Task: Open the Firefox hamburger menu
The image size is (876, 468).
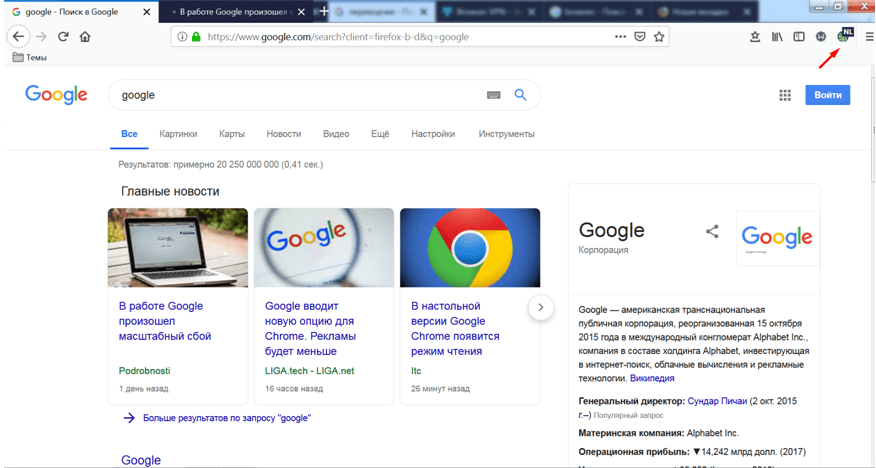Action: 868,37
